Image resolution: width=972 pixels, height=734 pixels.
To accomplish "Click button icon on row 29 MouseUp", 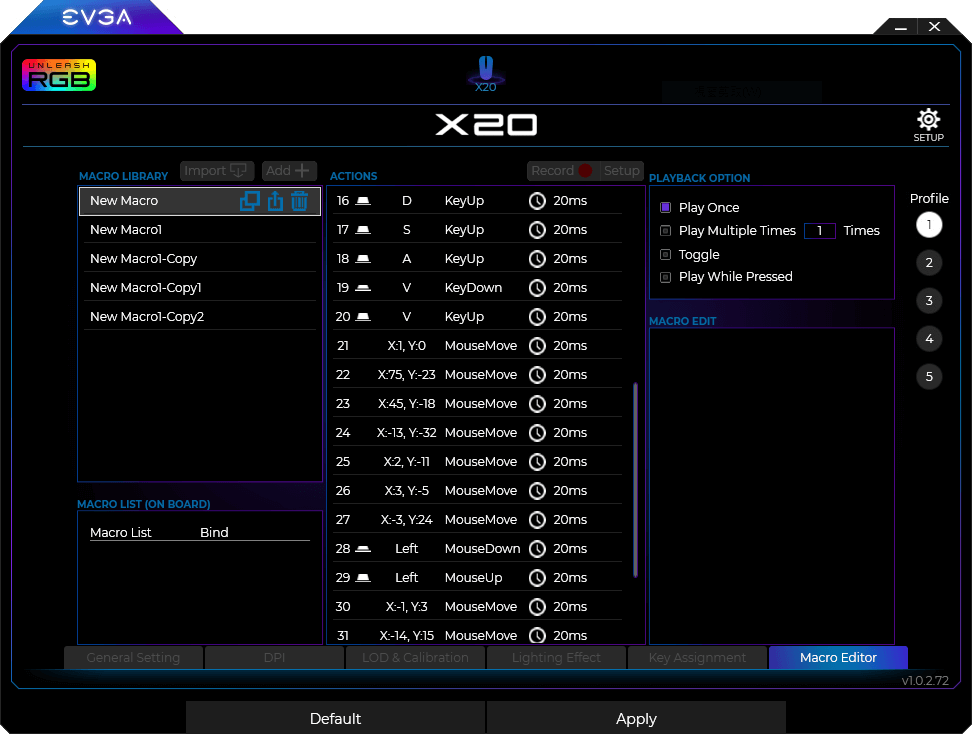I will pos(363,578).
